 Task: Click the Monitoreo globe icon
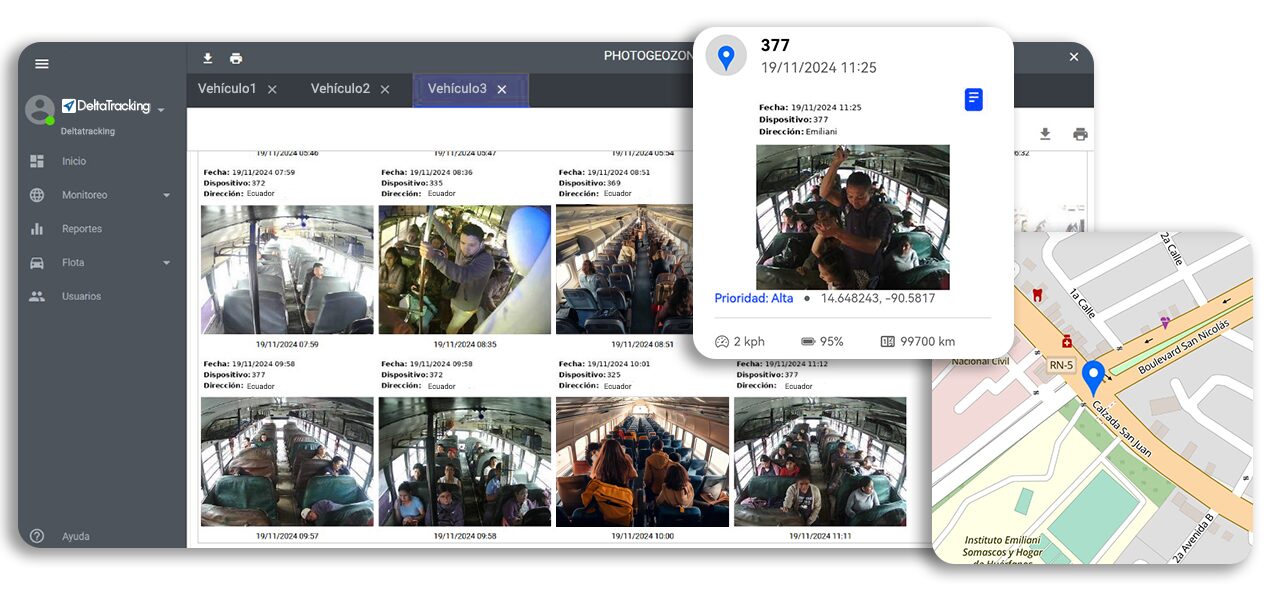[37, 195]
